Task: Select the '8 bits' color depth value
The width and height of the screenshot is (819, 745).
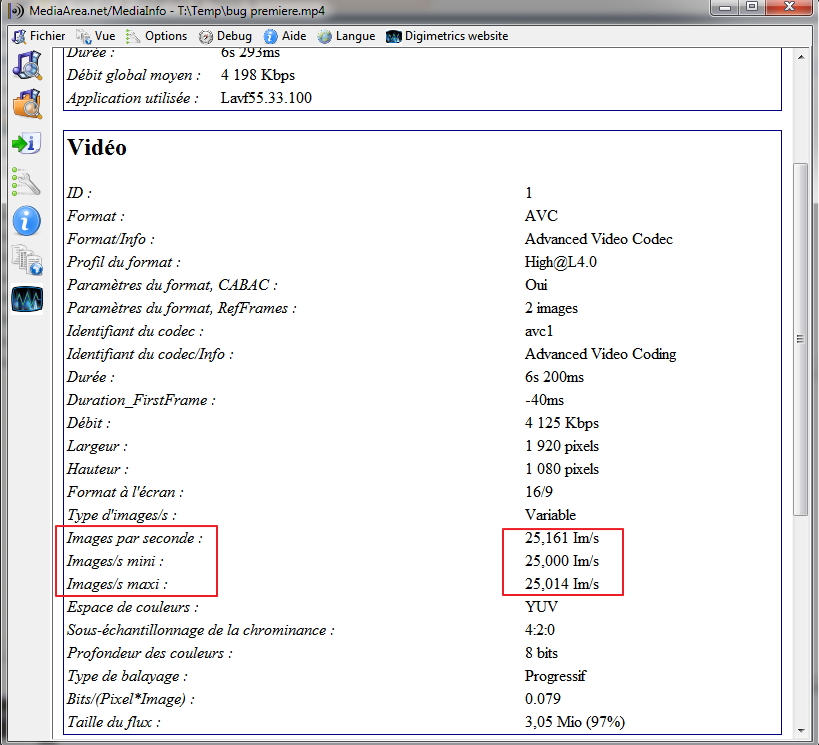Action: click(x=541, y=653)
